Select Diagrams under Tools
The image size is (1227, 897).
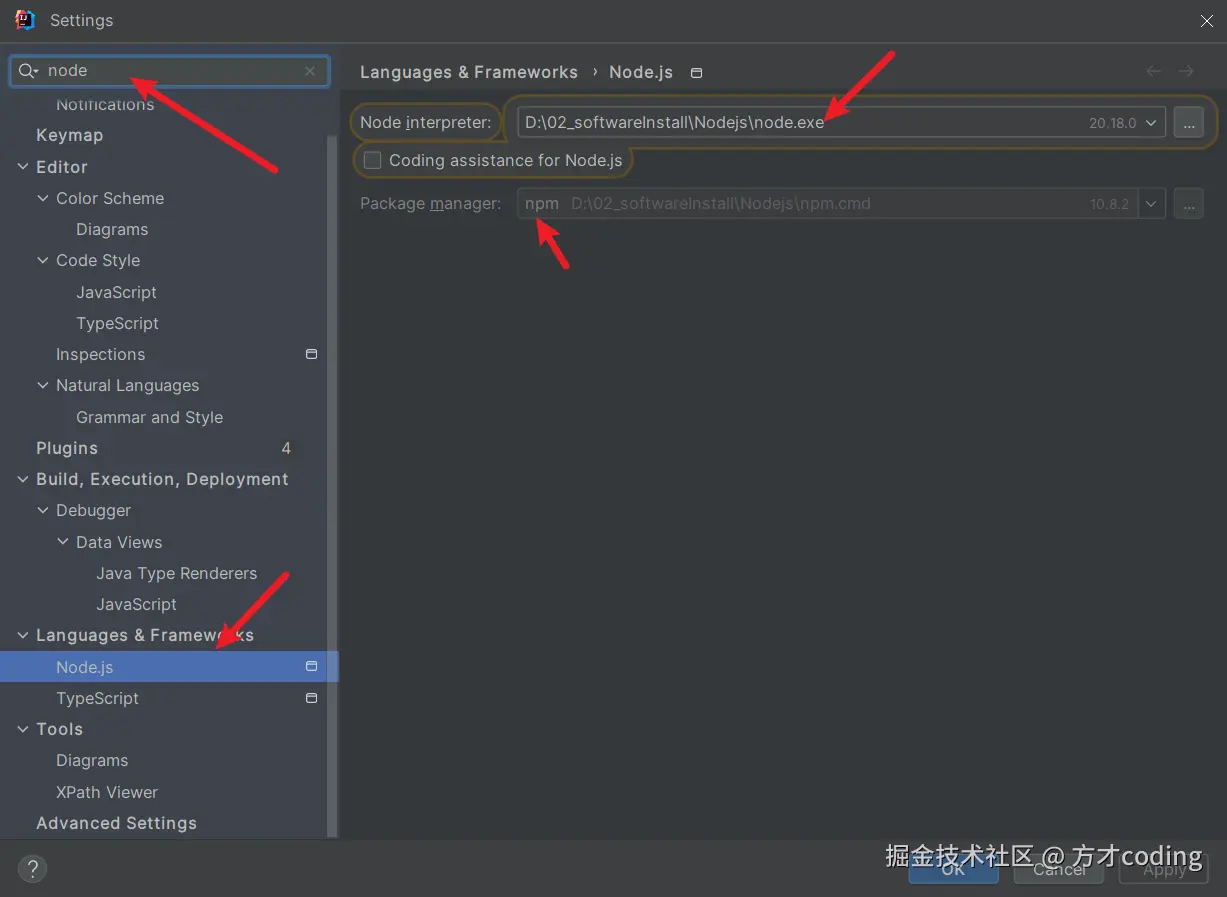92,760
